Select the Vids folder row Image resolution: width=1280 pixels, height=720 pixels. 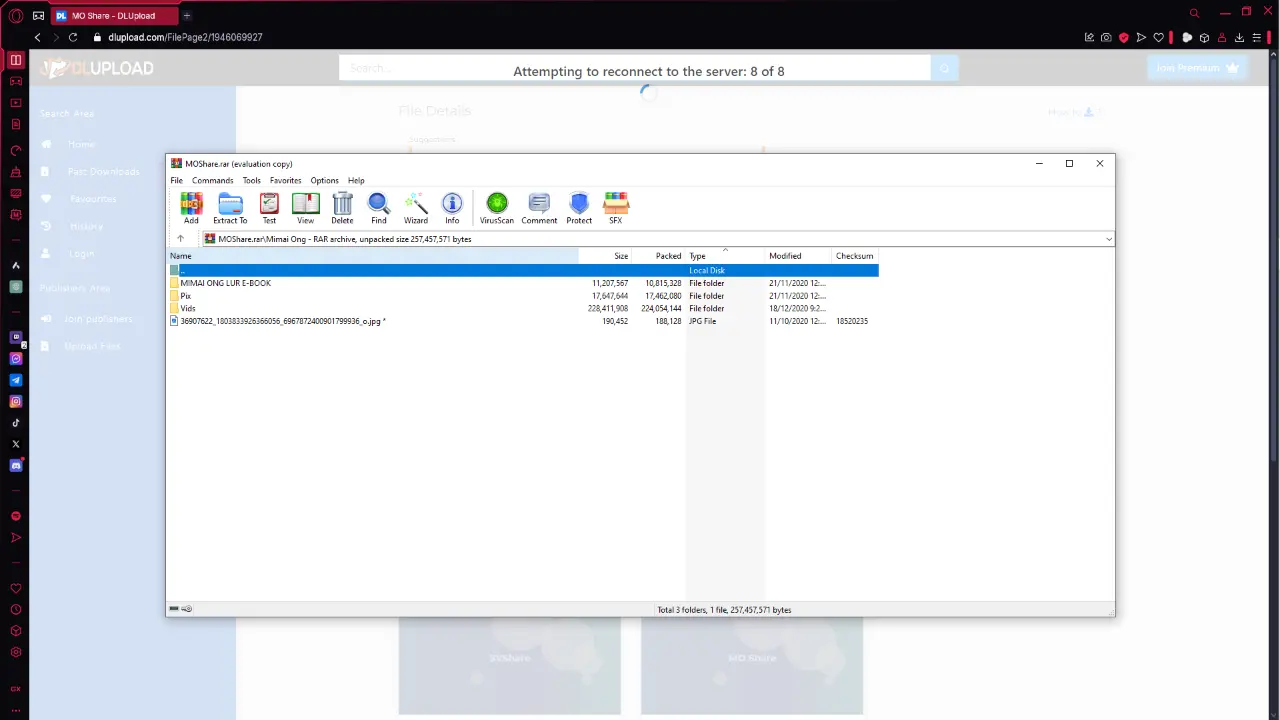[x=524, y=308]
